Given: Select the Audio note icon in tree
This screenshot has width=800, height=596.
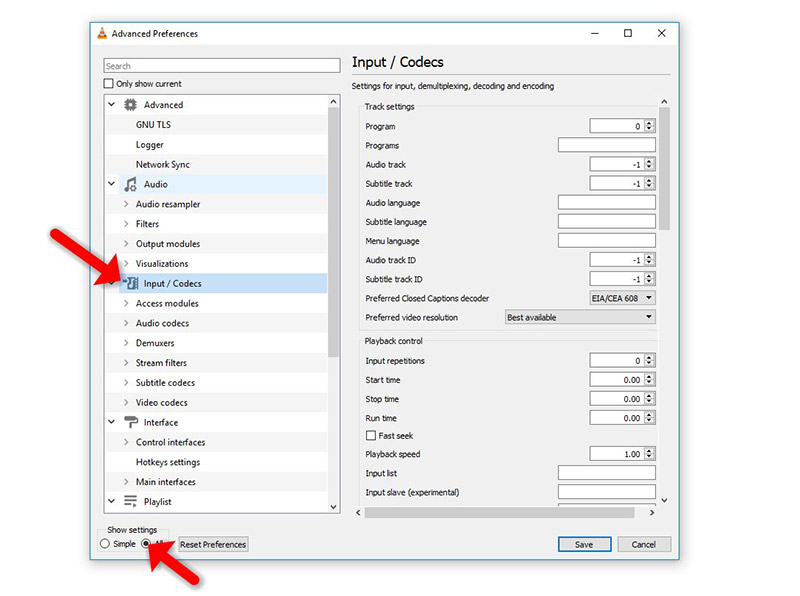Looking at the screenshot, I should click(129, 184).
